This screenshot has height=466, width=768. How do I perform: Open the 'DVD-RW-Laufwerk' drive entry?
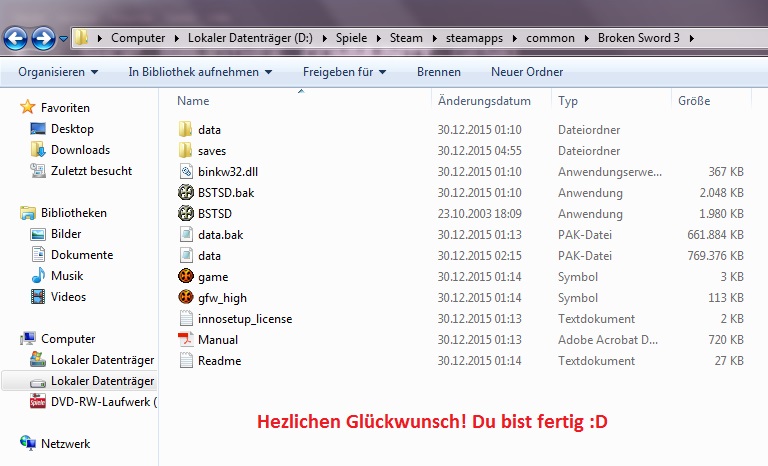[x=103, y=402]
